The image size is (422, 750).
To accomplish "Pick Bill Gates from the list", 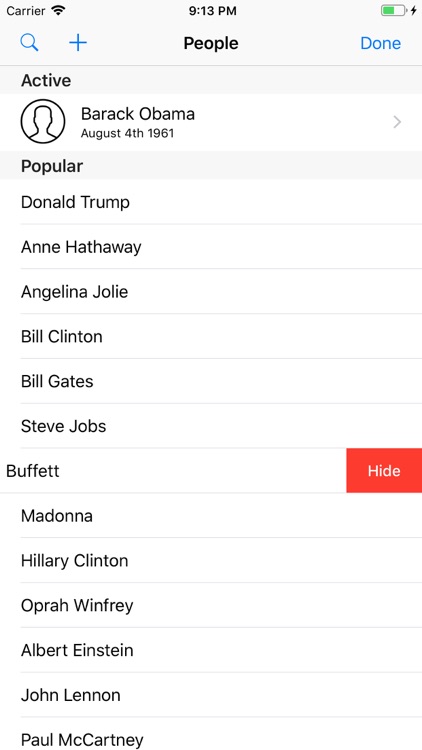I will pyautogui.click(x=211, y=381).
